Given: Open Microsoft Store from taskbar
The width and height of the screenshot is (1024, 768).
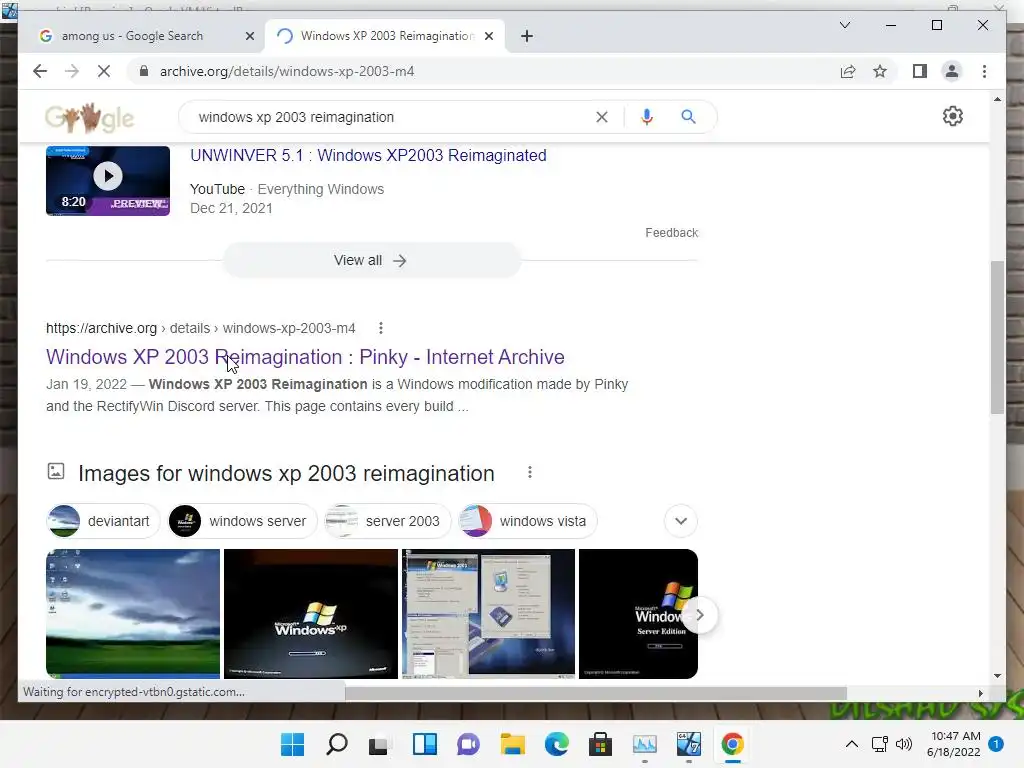Looking at the screenshot, I should pos(600,744).
